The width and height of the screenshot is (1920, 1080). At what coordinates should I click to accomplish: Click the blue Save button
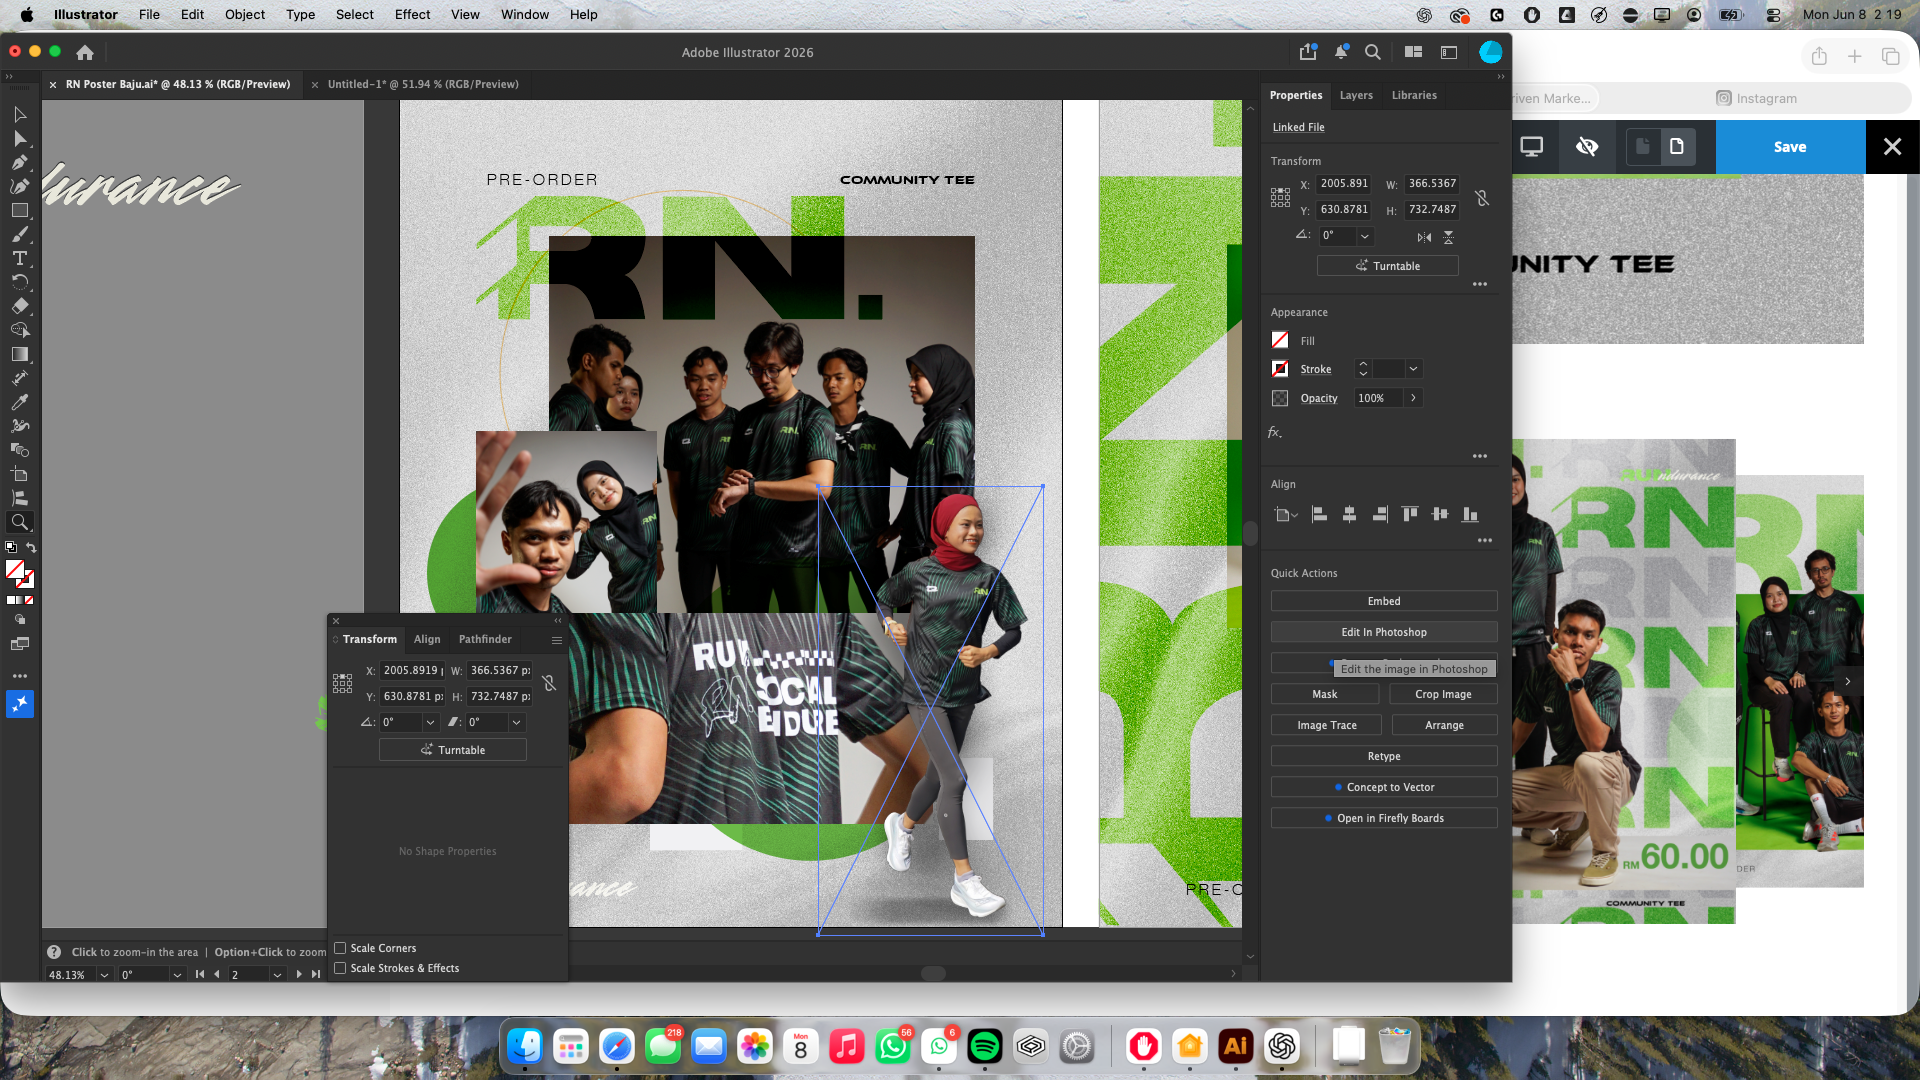point(1790,147)
